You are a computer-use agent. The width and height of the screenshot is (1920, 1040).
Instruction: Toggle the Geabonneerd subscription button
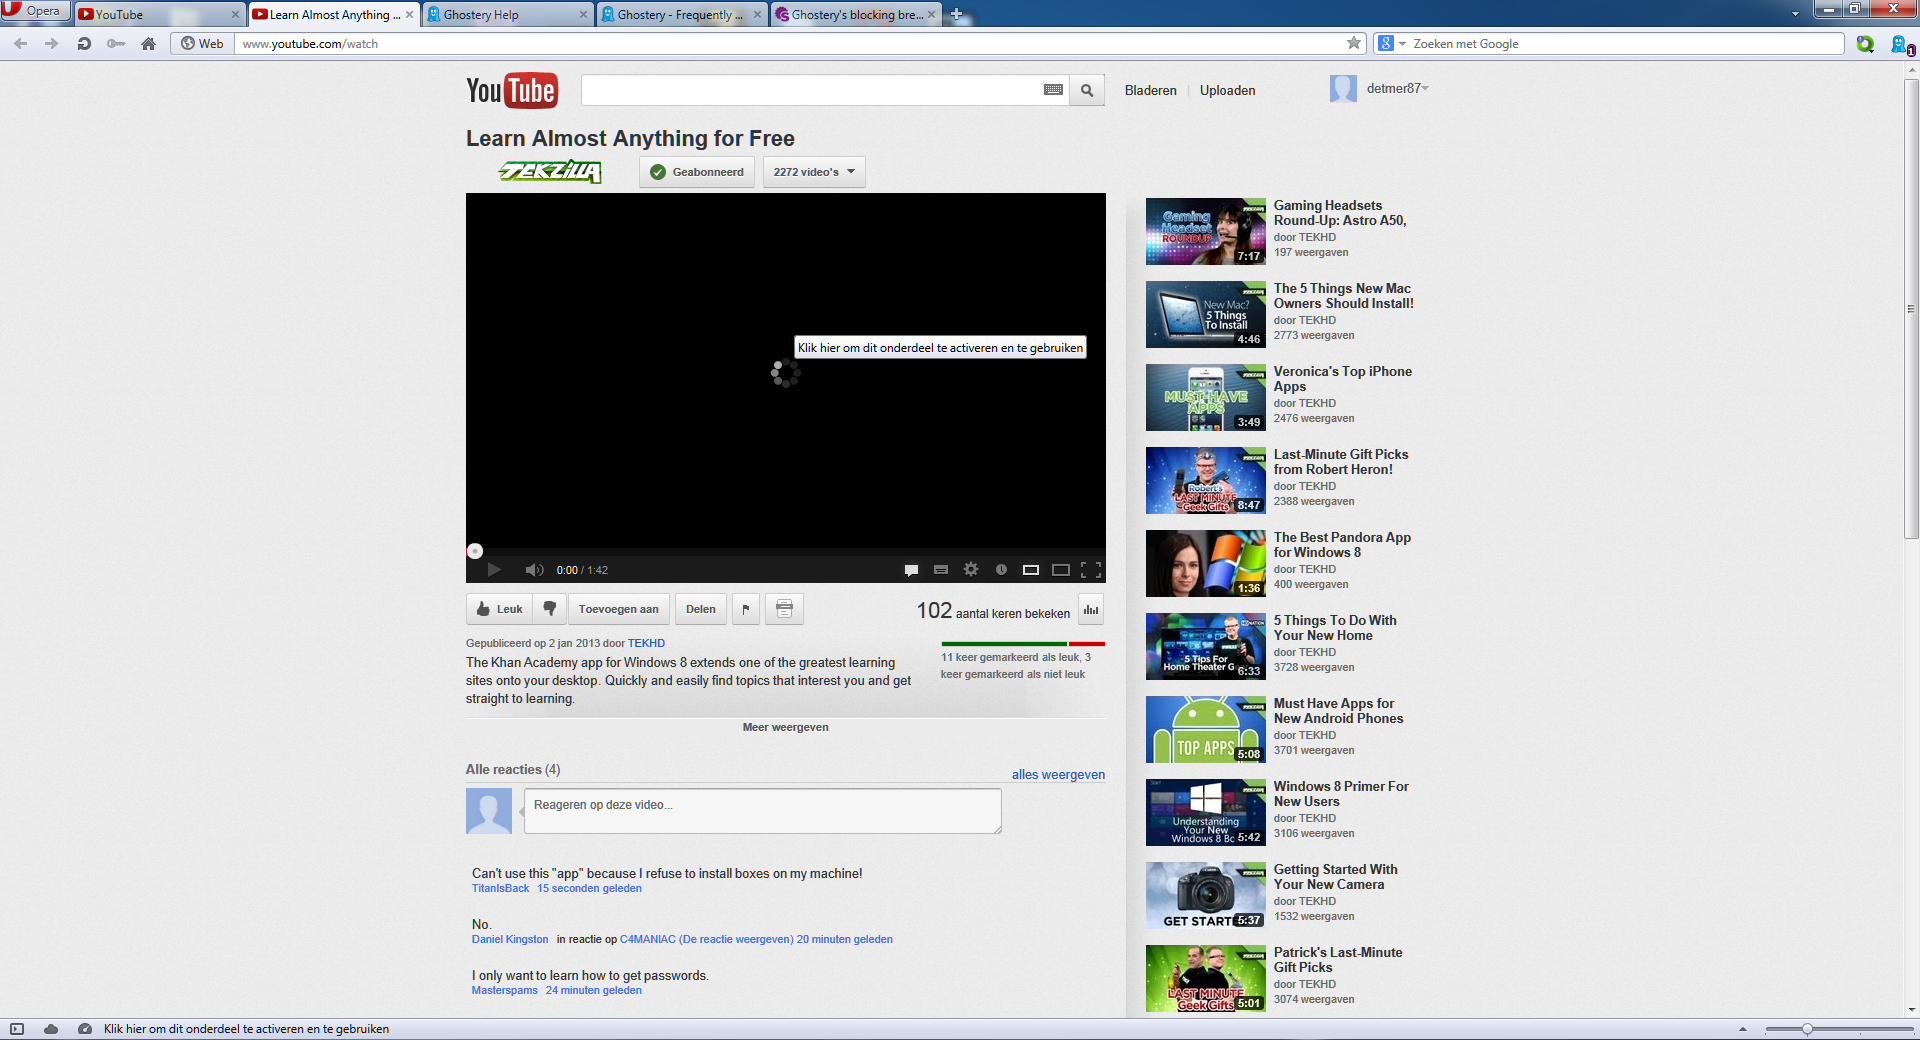click(x=697, y=172)
